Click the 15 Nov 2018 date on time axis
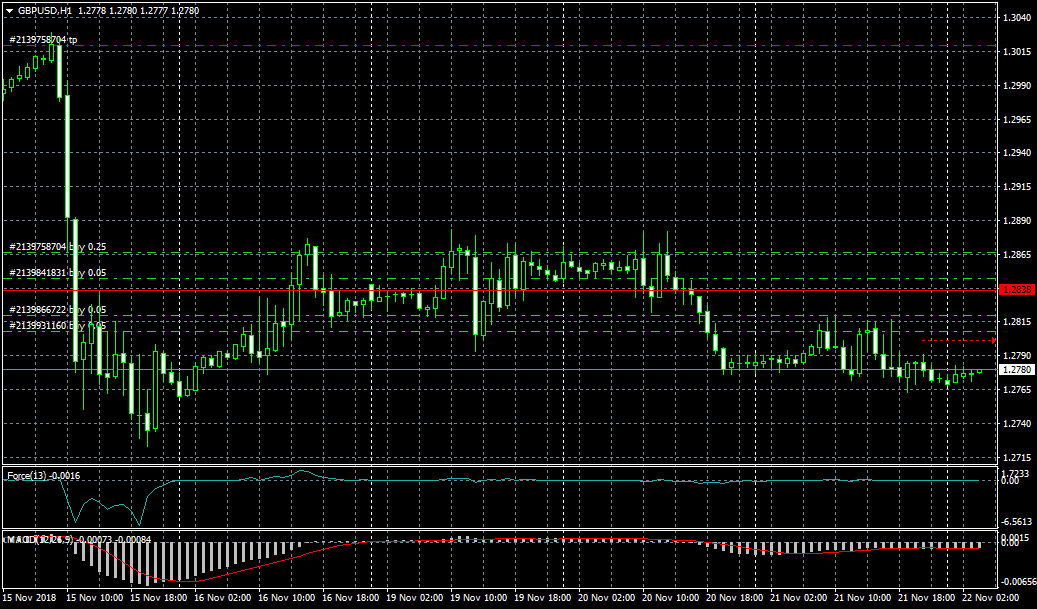The image size is (1037, 609). [x=32, y=597]
